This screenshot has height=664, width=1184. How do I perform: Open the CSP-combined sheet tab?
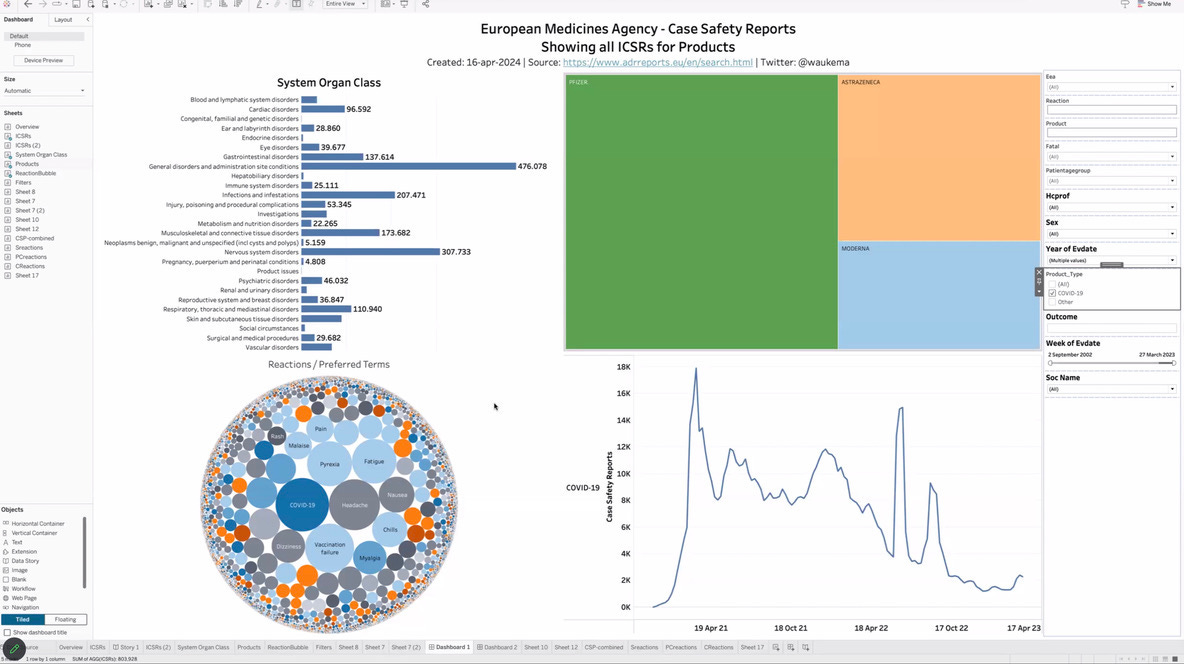[604, 647]
